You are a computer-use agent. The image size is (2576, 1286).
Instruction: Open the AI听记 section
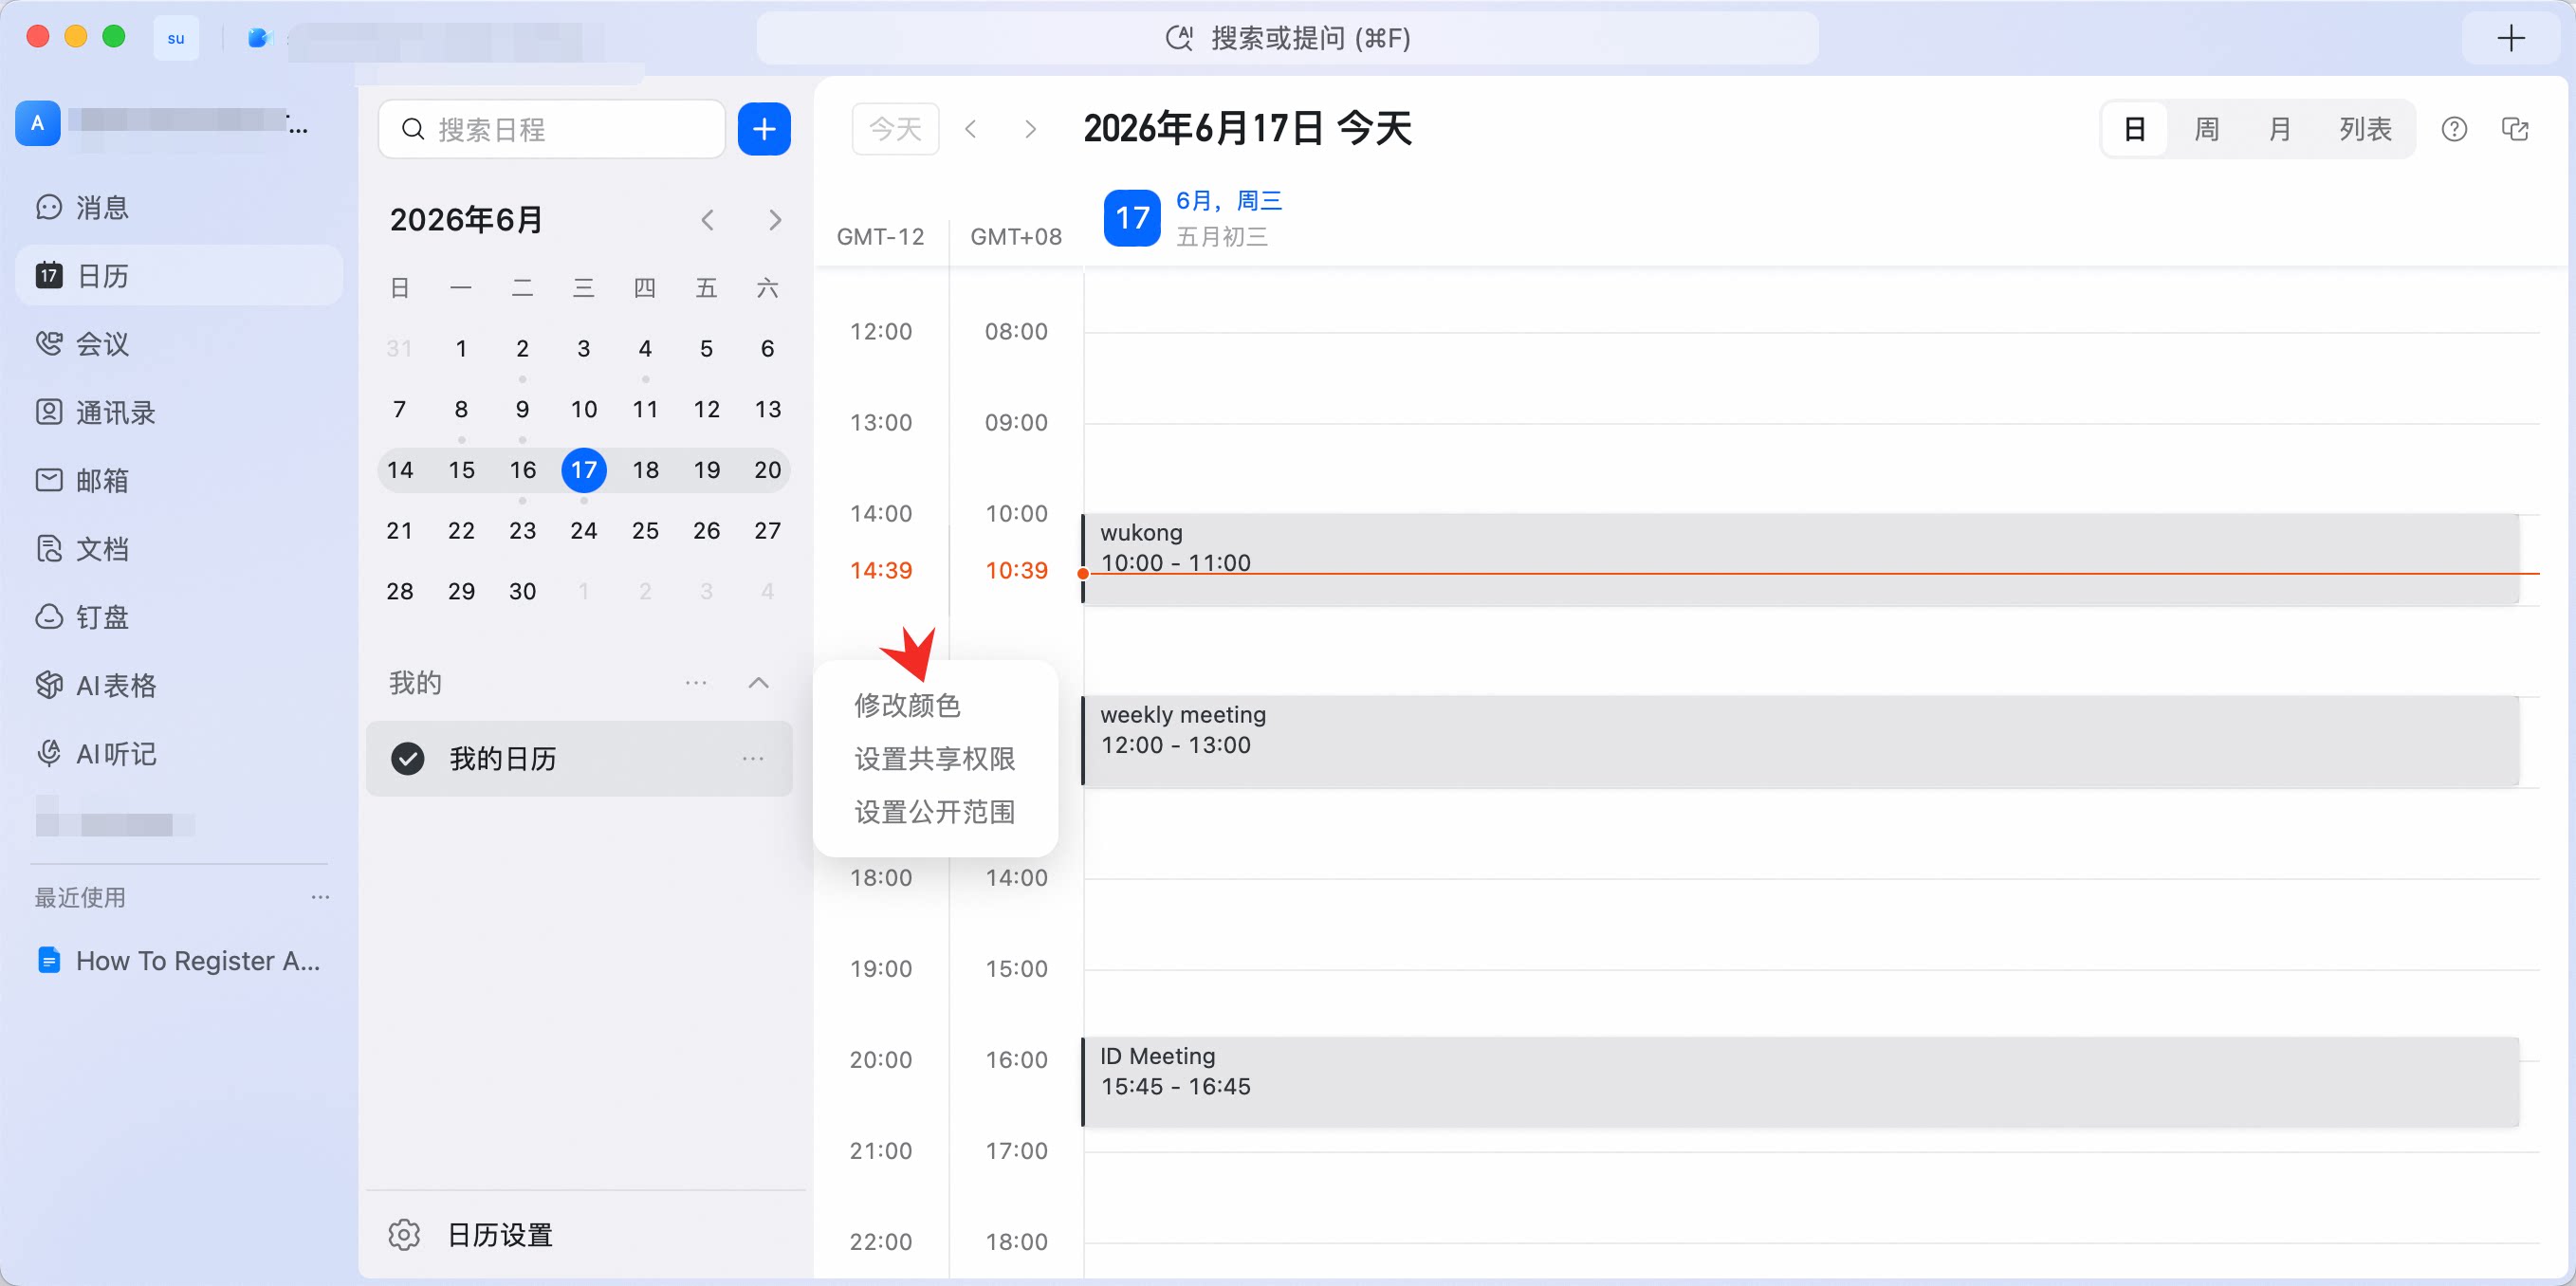(96, 753)
